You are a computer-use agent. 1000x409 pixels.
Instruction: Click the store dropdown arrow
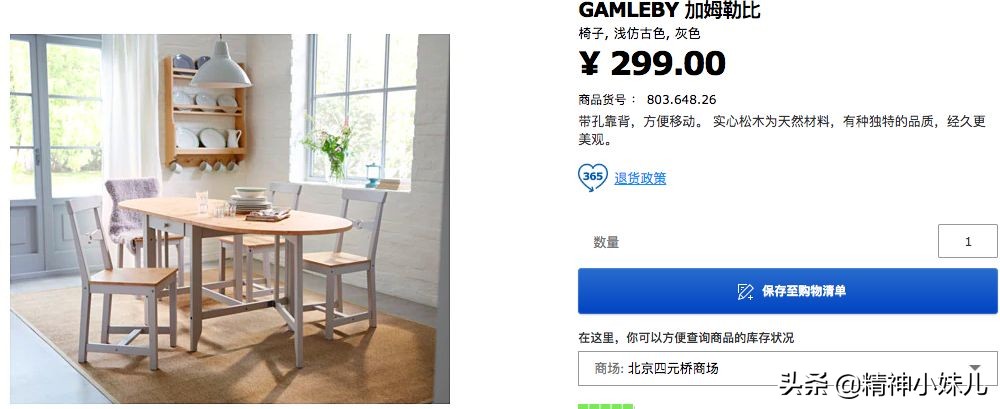pyautogui.click(x=974, y=368)
